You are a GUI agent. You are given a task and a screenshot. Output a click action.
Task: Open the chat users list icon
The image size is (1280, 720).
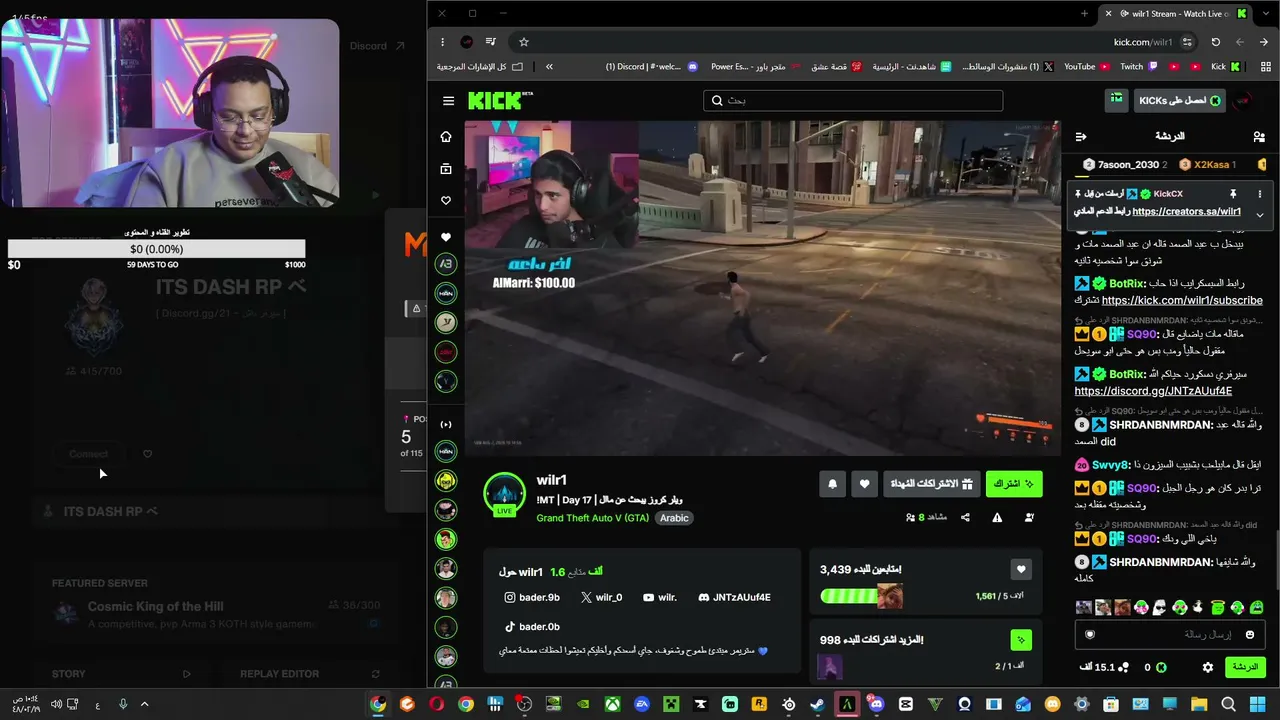pyautogui.click(x=1259, y=136)
